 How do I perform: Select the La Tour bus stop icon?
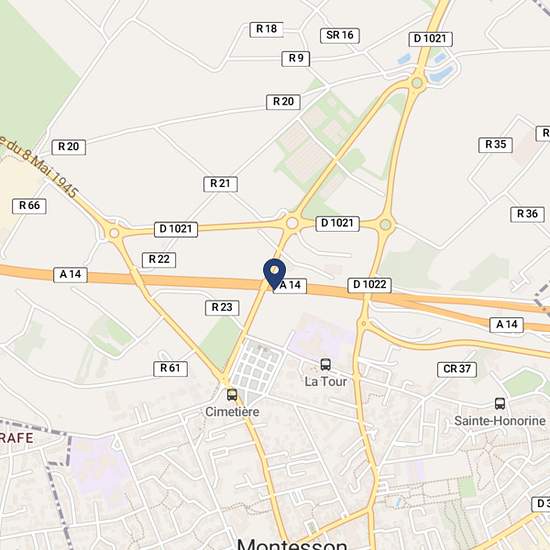(326, 364)
